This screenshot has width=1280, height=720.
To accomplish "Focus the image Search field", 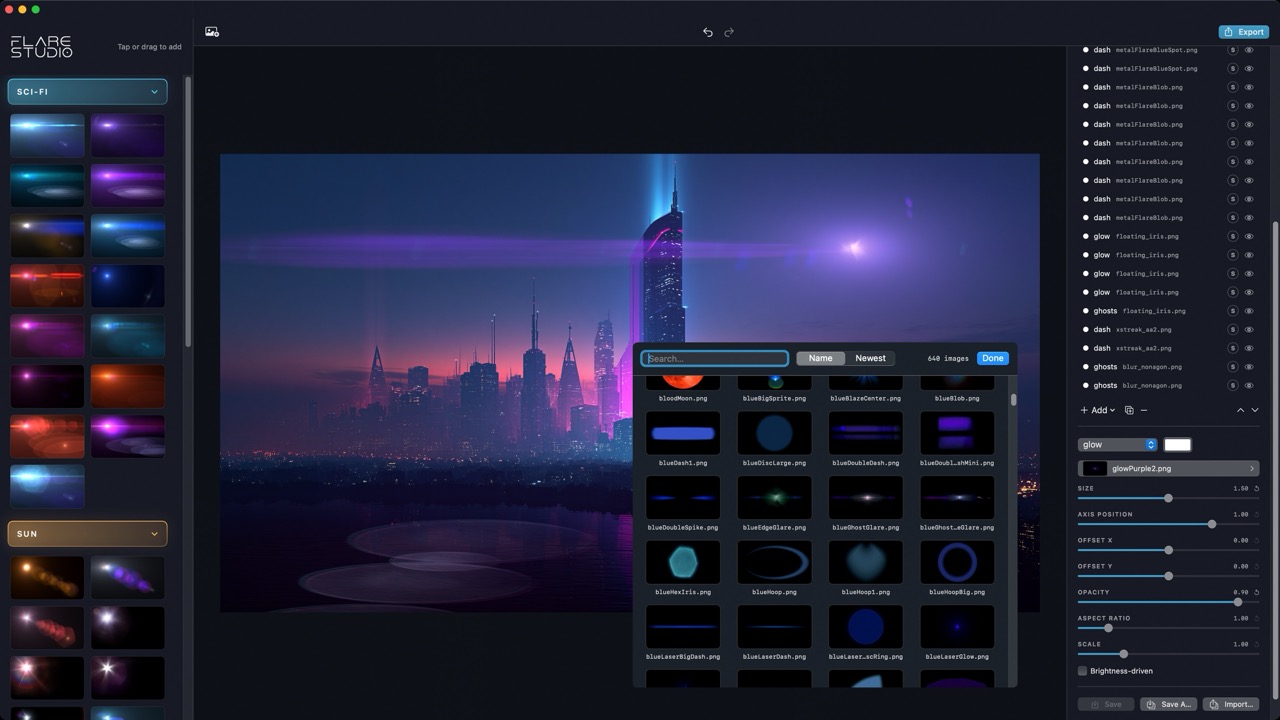I will point(715,358).
